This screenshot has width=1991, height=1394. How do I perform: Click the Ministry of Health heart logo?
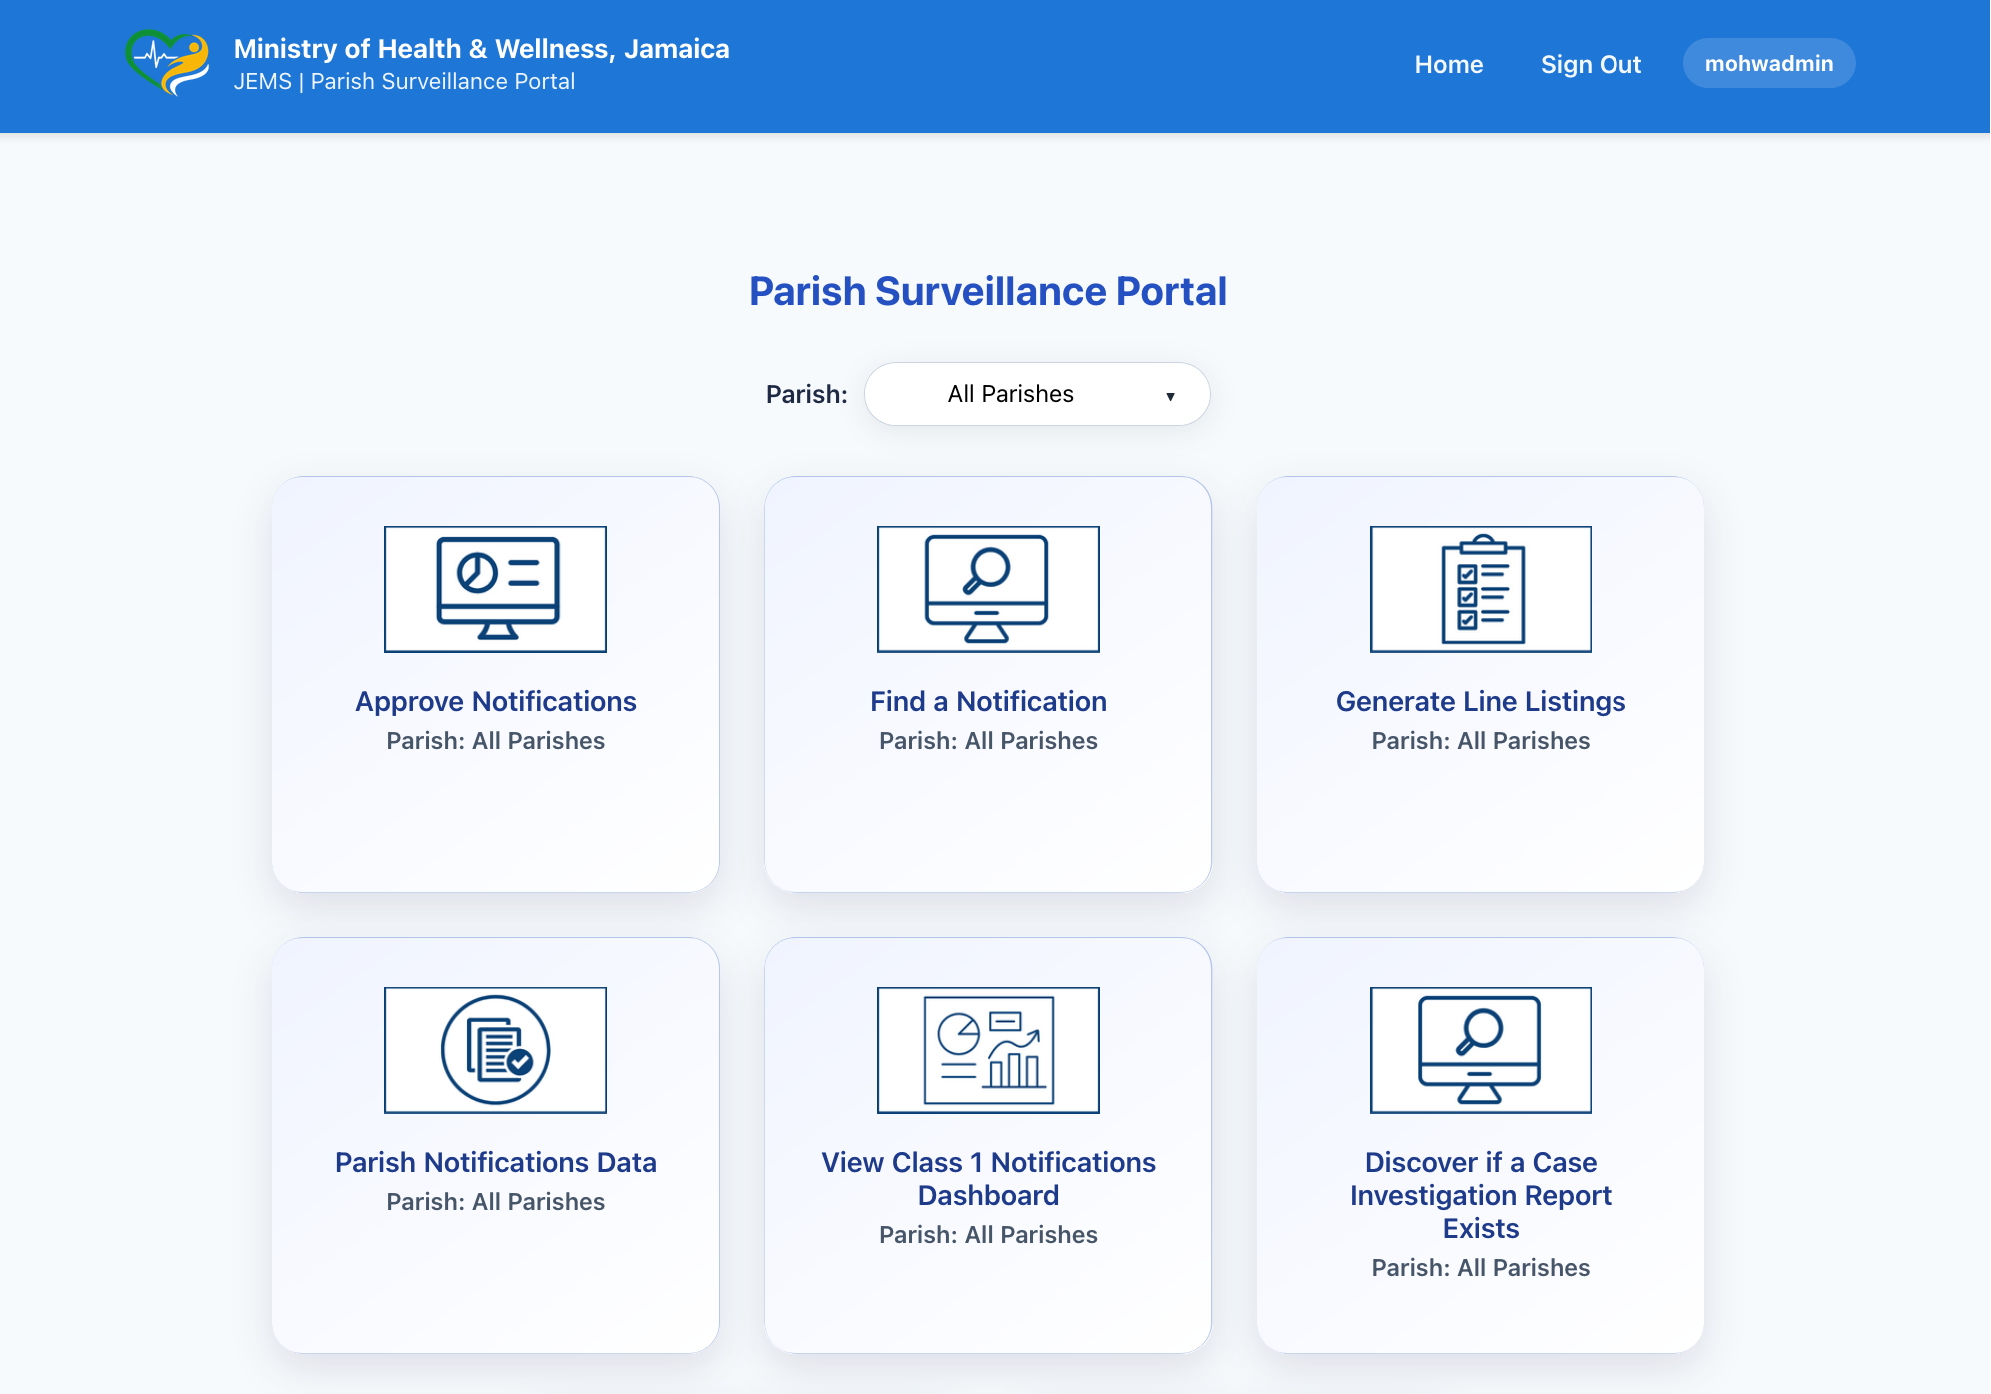[x=167, y=63]
